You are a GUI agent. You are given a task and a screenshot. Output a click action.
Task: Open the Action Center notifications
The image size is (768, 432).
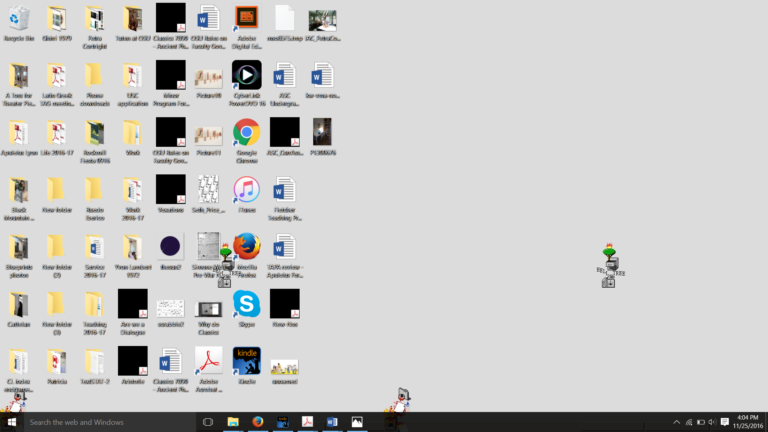725,422
